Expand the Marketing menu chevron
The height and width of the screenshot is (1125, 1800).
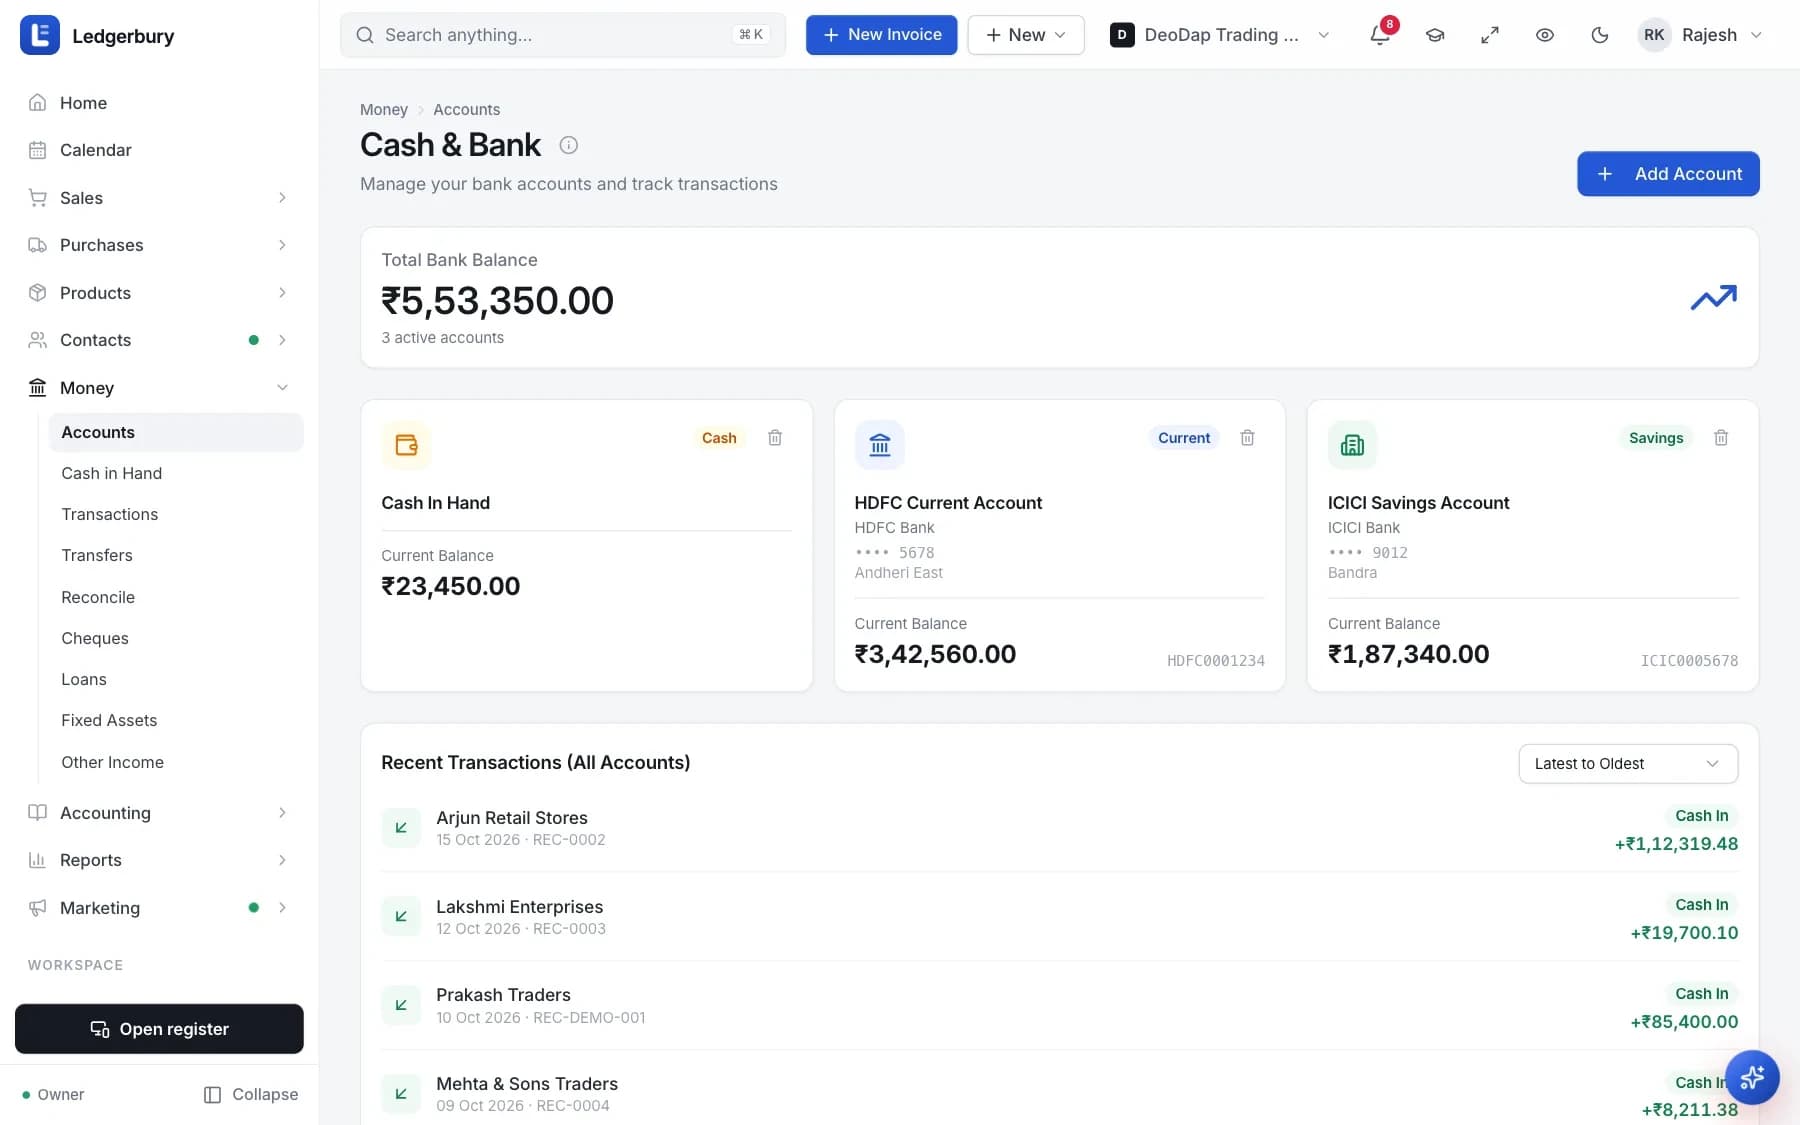[282, 908]
